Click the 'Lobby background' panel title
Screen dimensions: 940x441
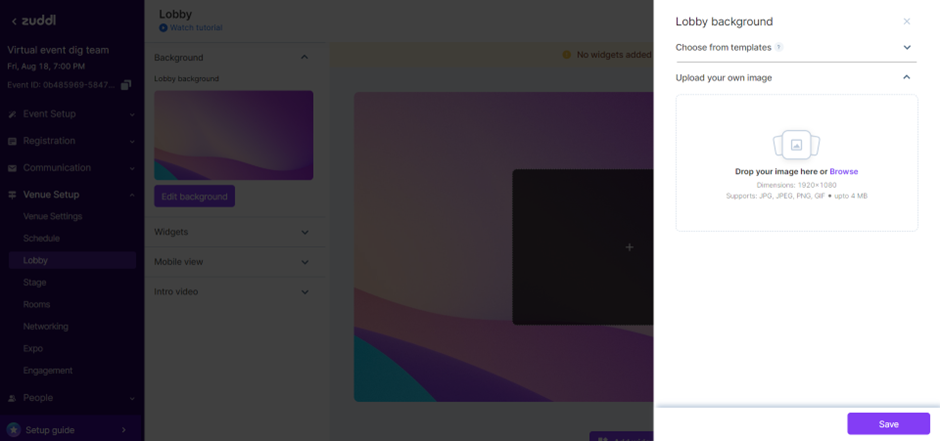(724, 22)
